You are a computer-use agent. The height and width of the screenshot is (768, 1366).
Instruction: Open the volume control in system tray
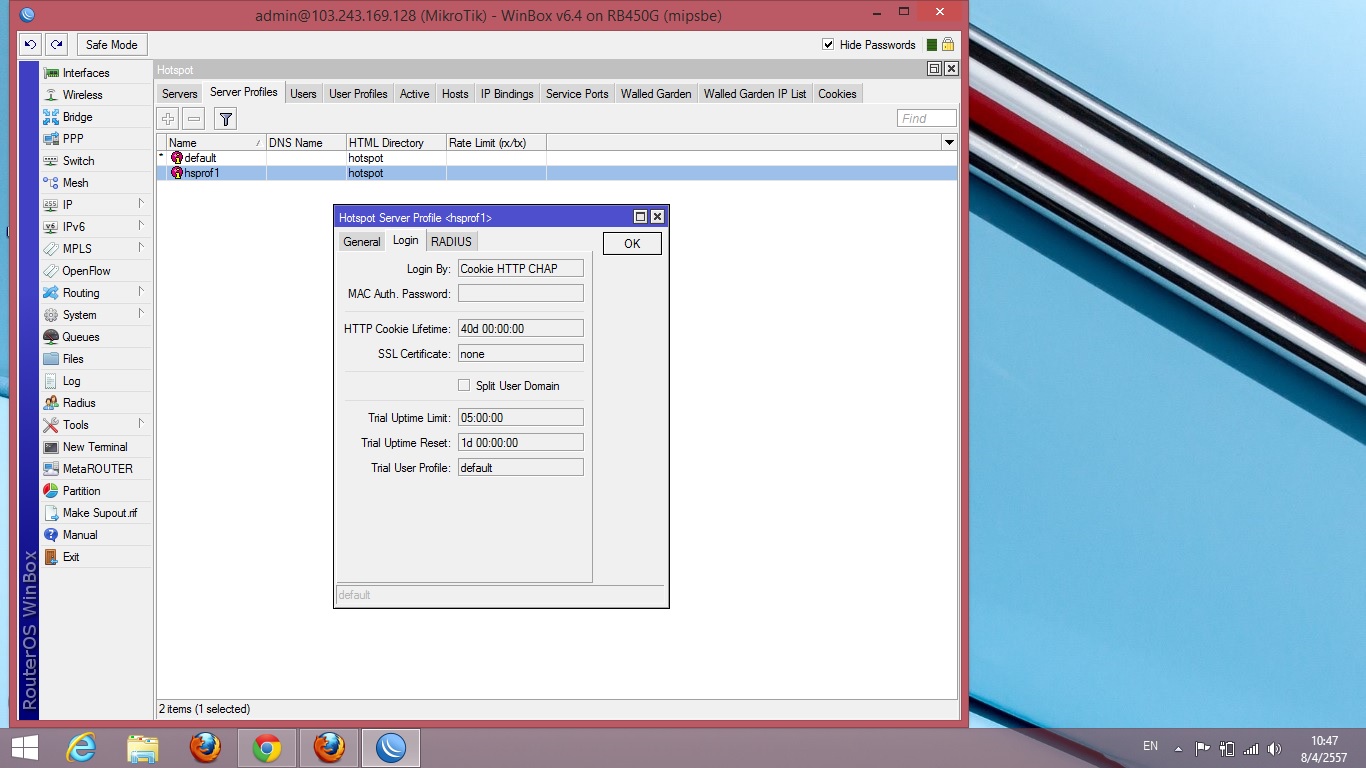(x=1274, y=748)
